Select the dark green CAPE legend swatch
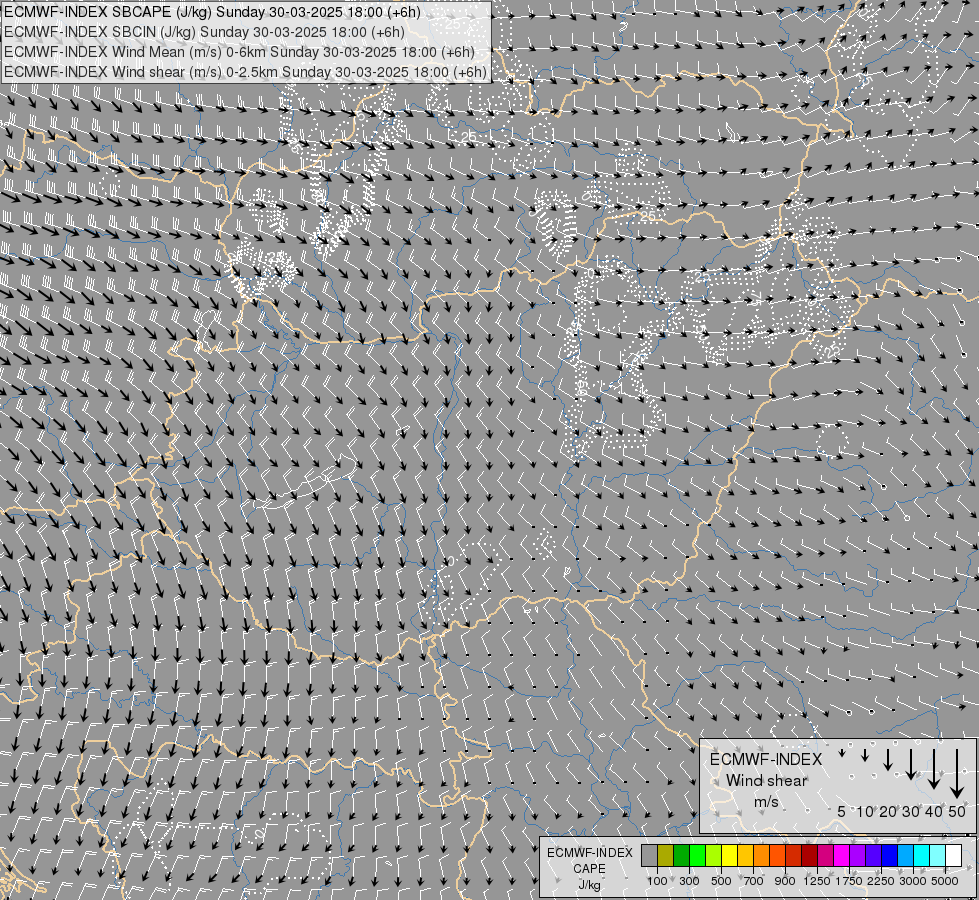Viewport: 979px width, 900px height. coord(681,855)
